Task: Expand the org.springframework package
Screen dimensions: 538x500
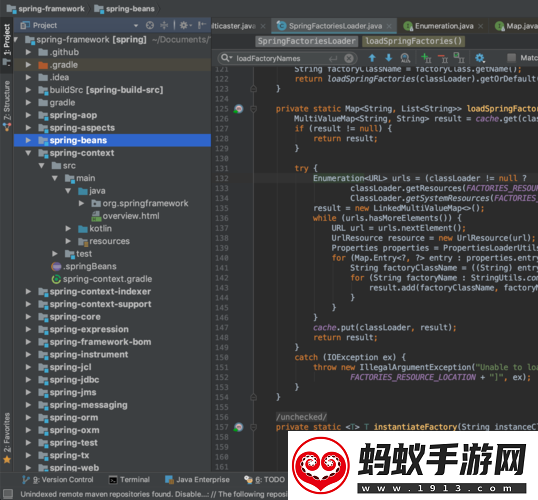Action: 81,204
